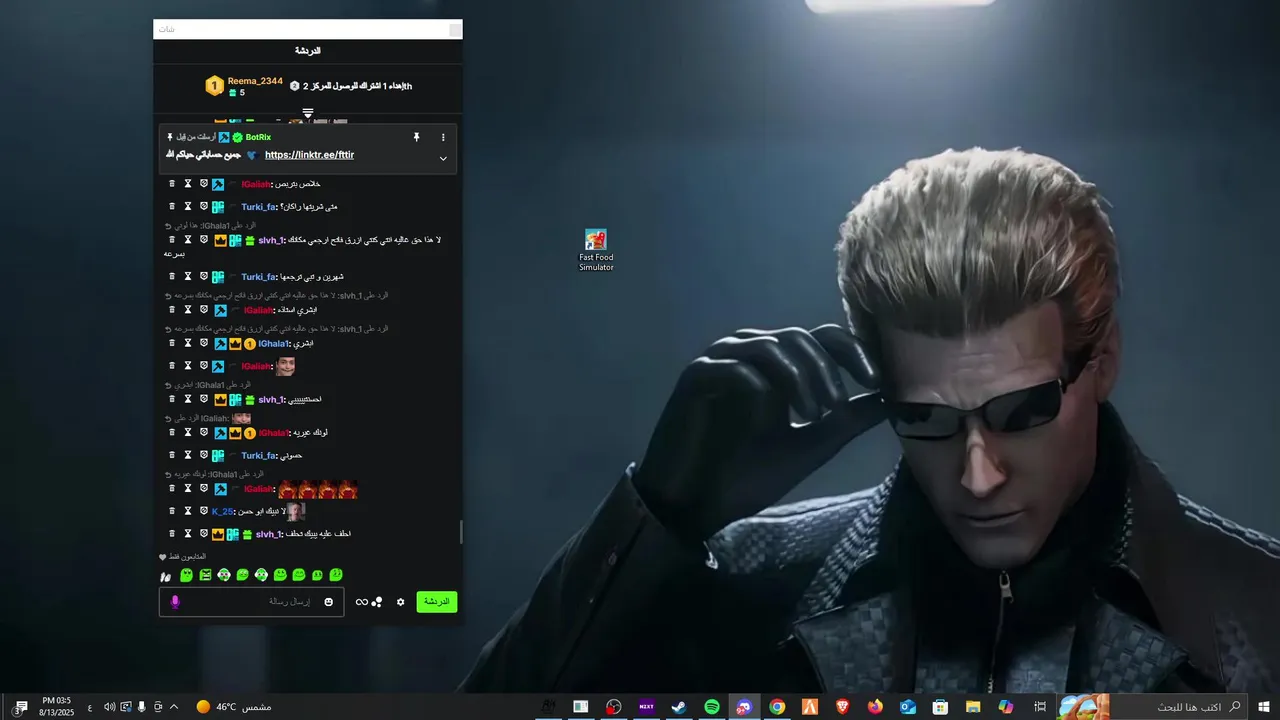Viewport: 1280px width, 720px height.
Task: Delete K_25's message with trash icon
Action: 172,511
